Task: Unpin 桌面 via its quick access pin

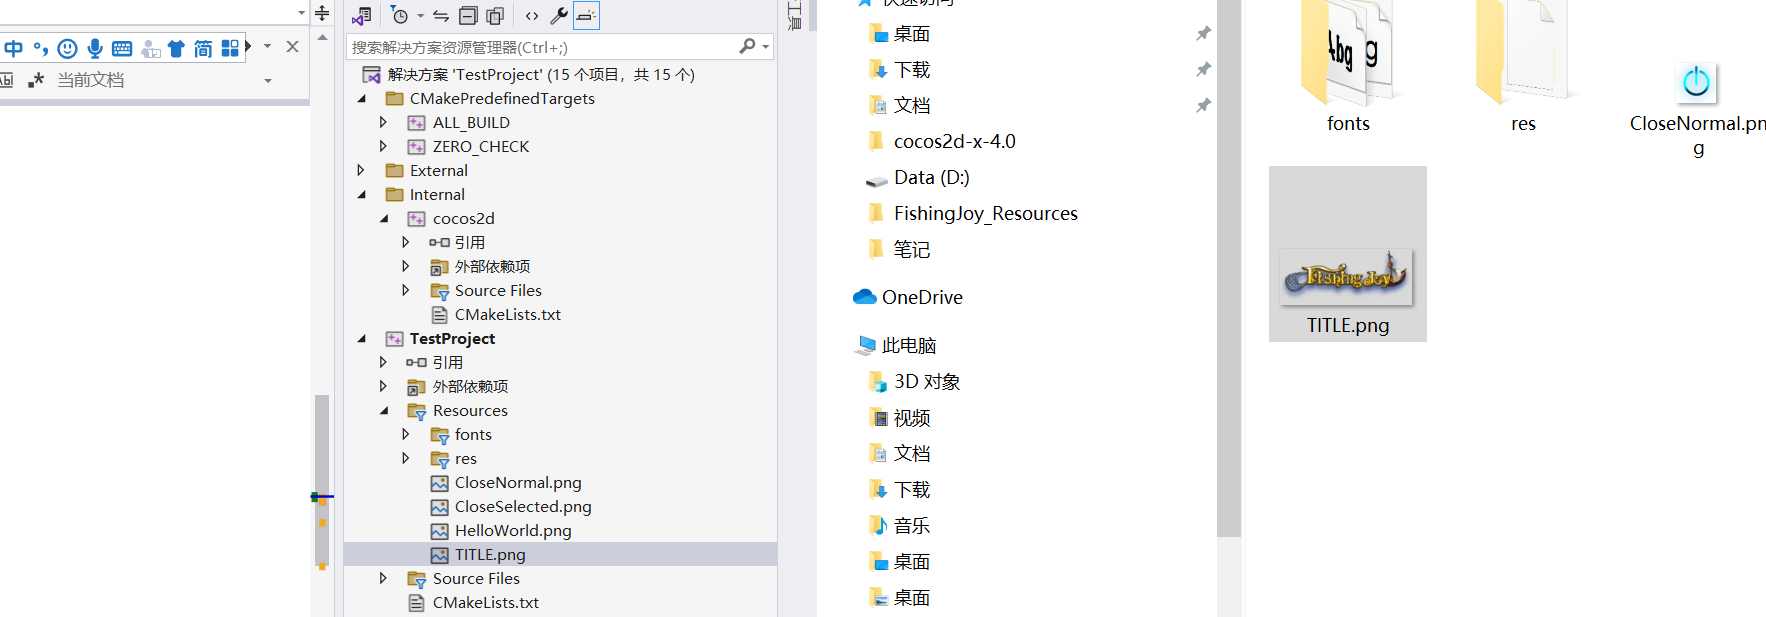Action: coord(1203,33)
